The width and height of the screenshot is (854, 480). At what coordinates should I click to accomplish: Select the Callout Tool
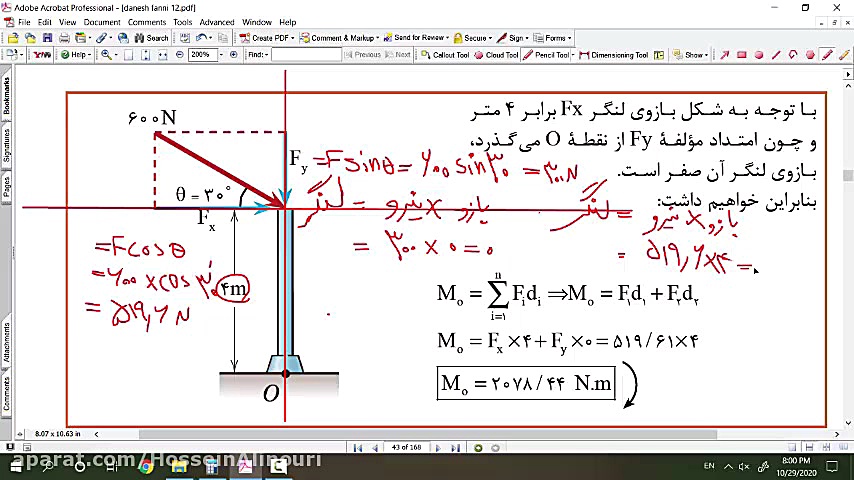[x=445, y=55]
